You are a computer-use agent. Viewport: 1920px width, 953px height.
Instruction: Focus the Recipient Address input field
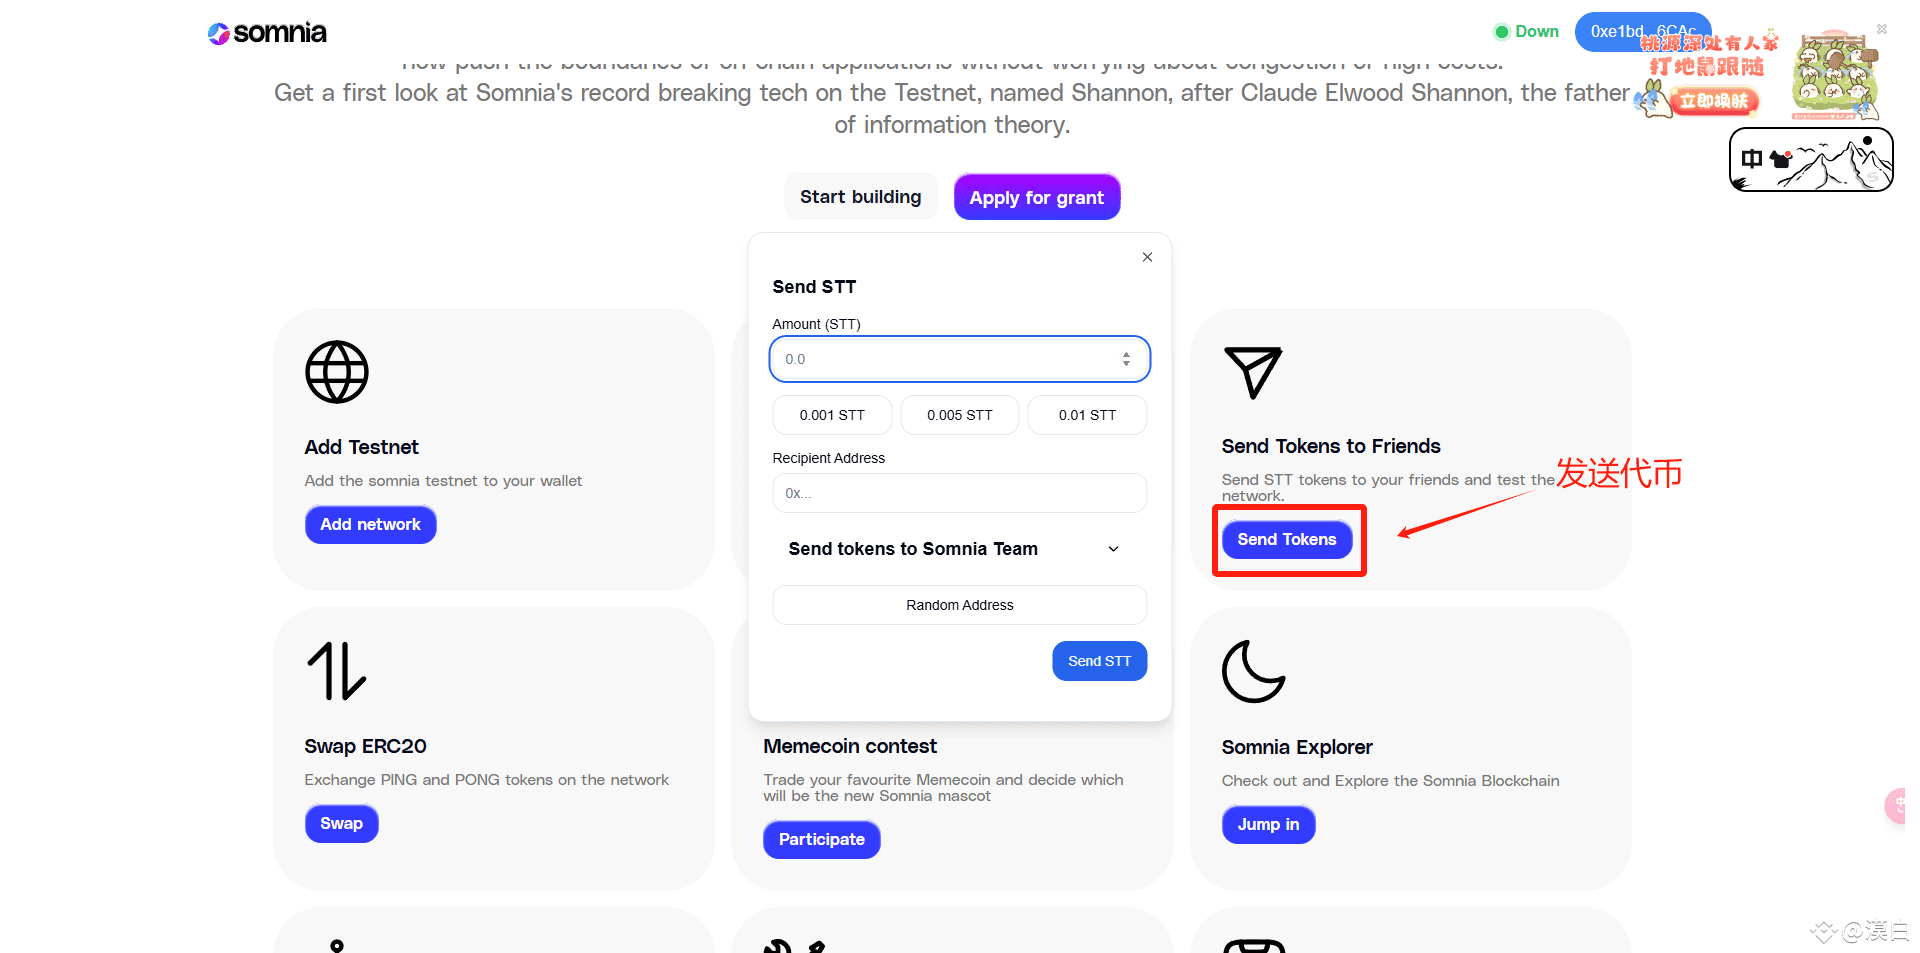[960, 493]
